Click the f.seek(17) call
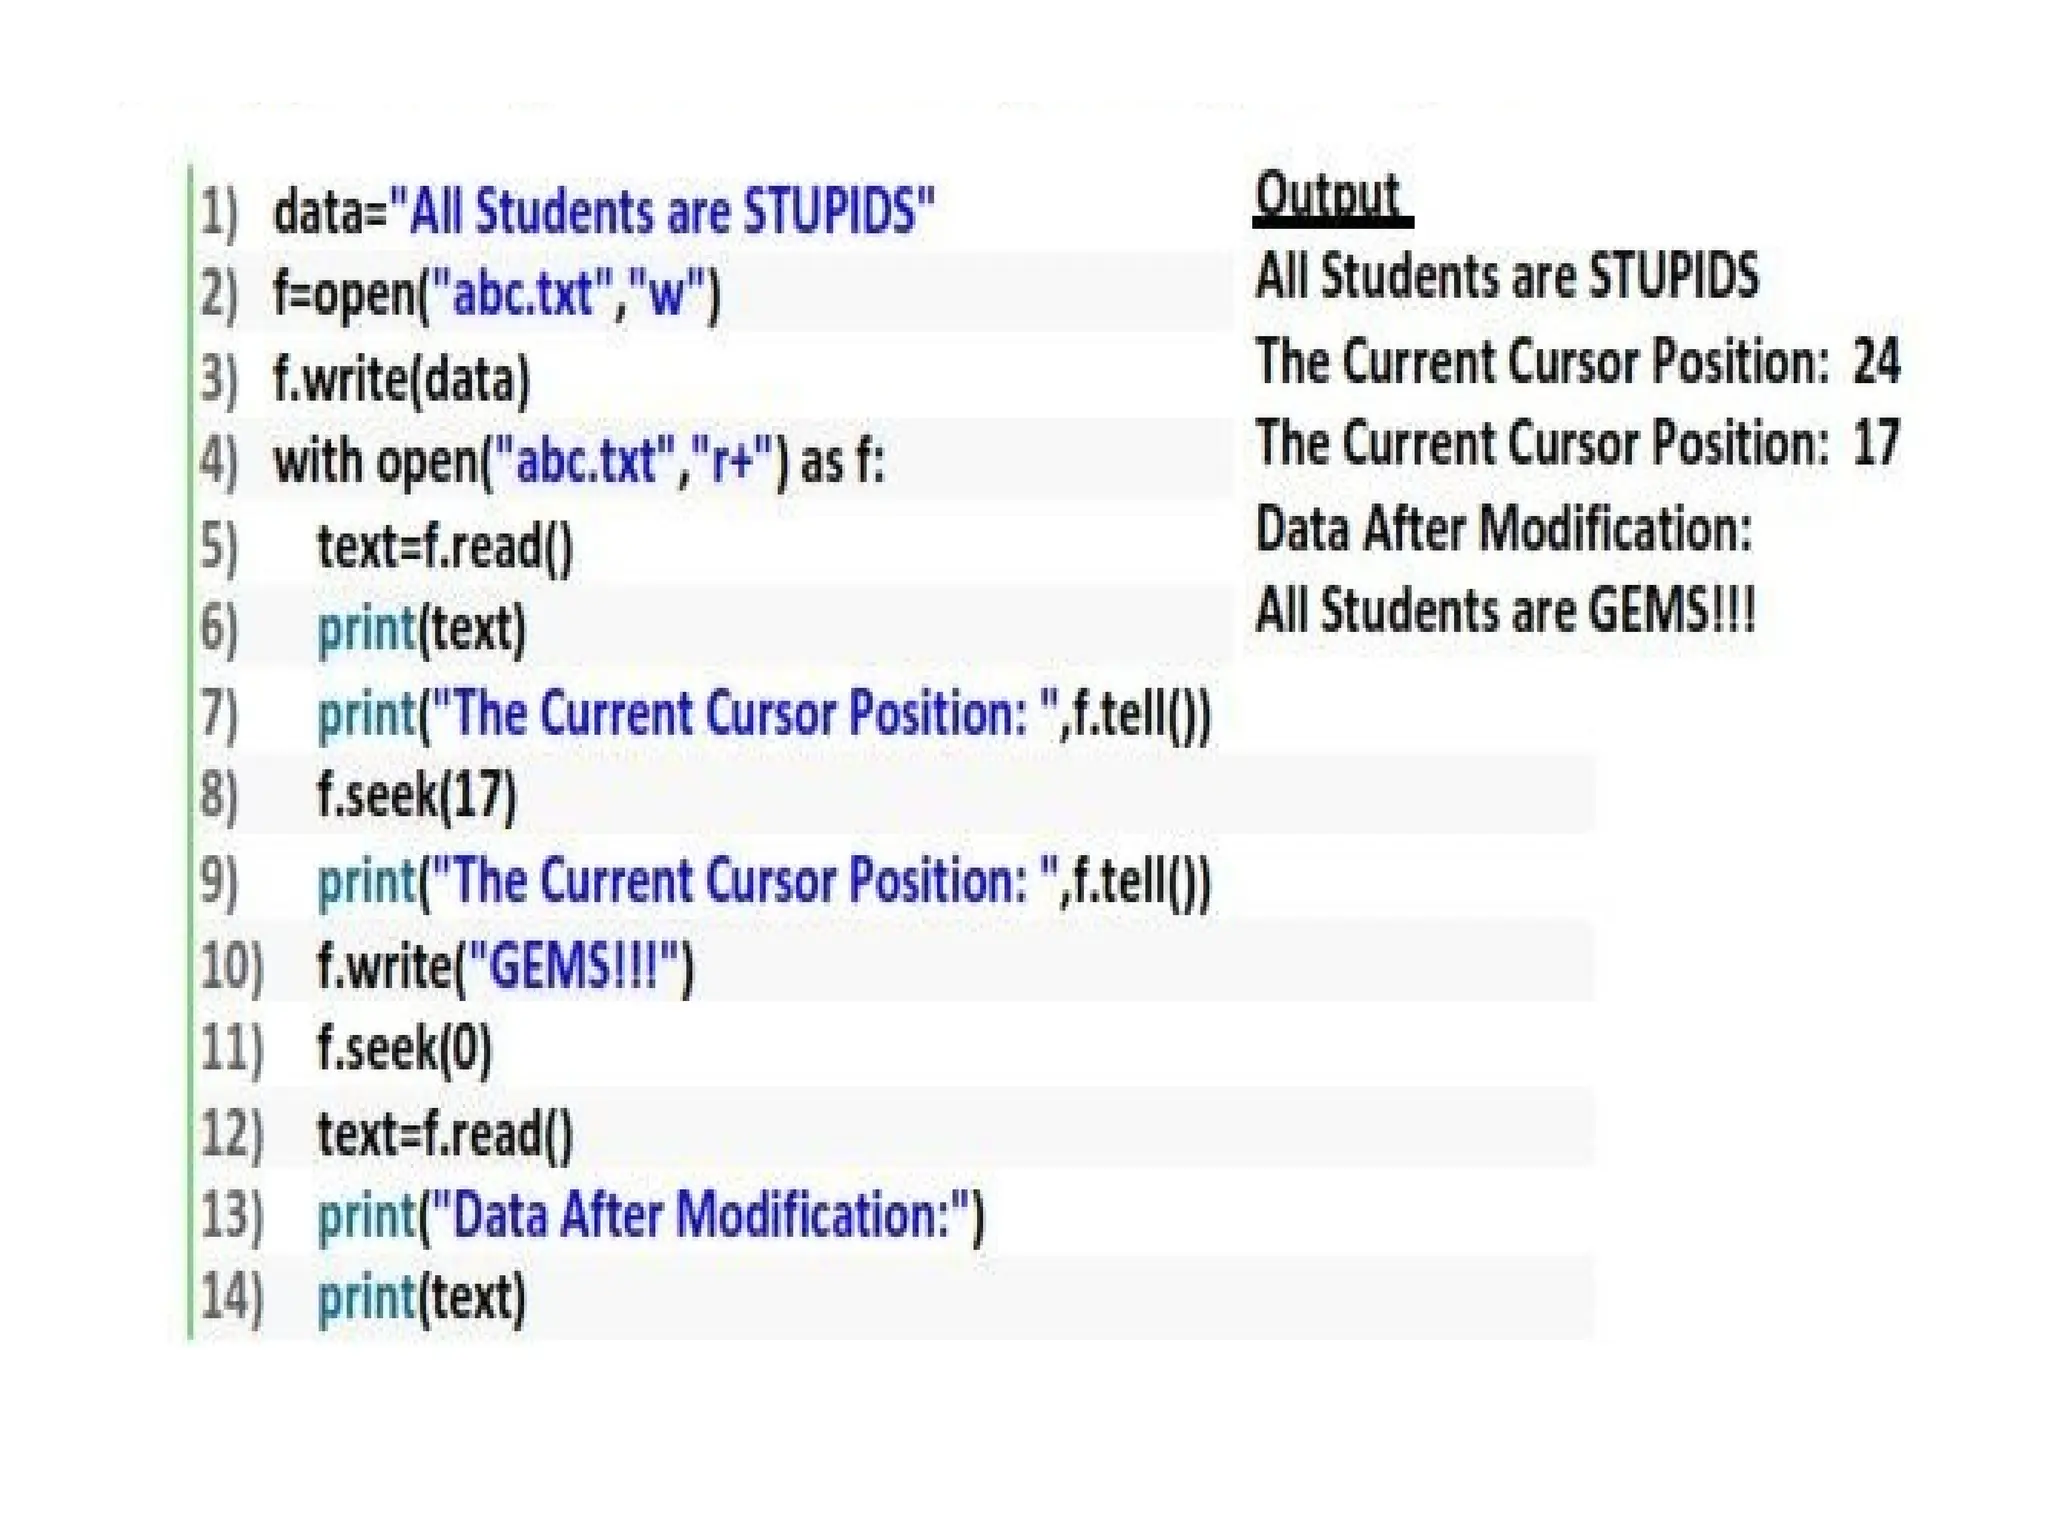The width and height of the screenshot is (2048, 1536). click(x=416, y=796)
